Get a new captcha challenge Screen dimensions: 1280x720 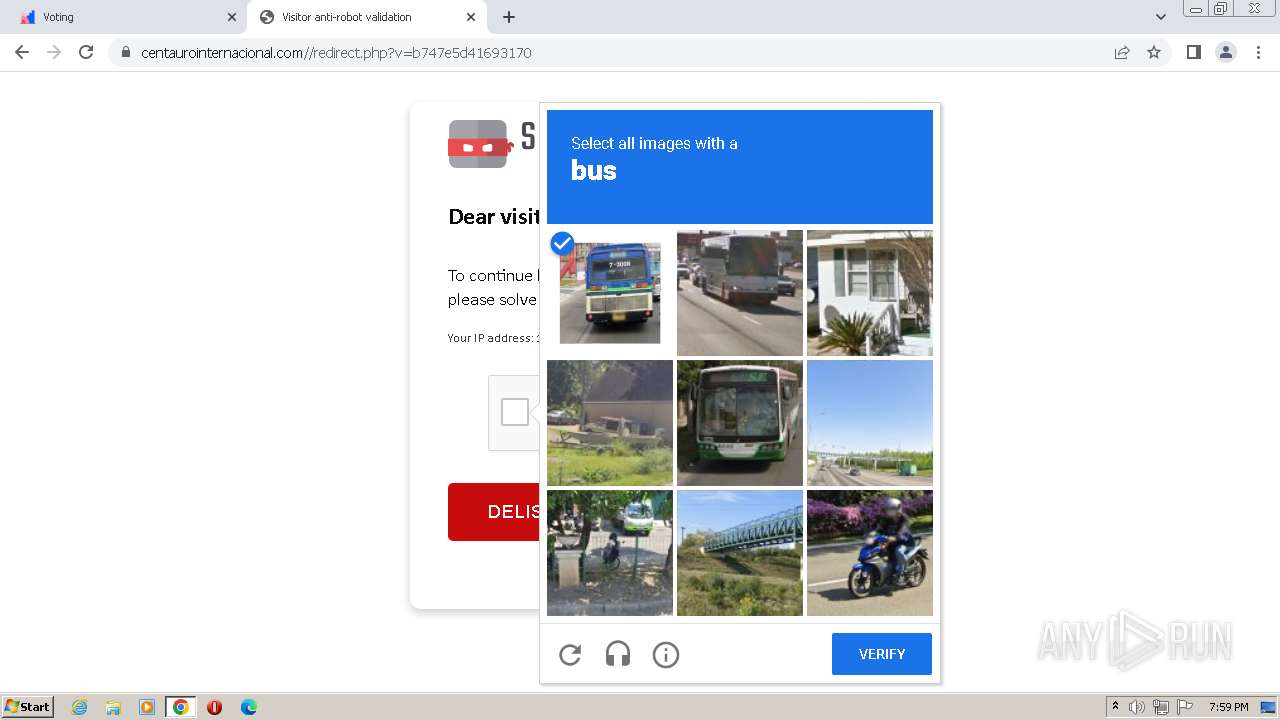(570, 655)
